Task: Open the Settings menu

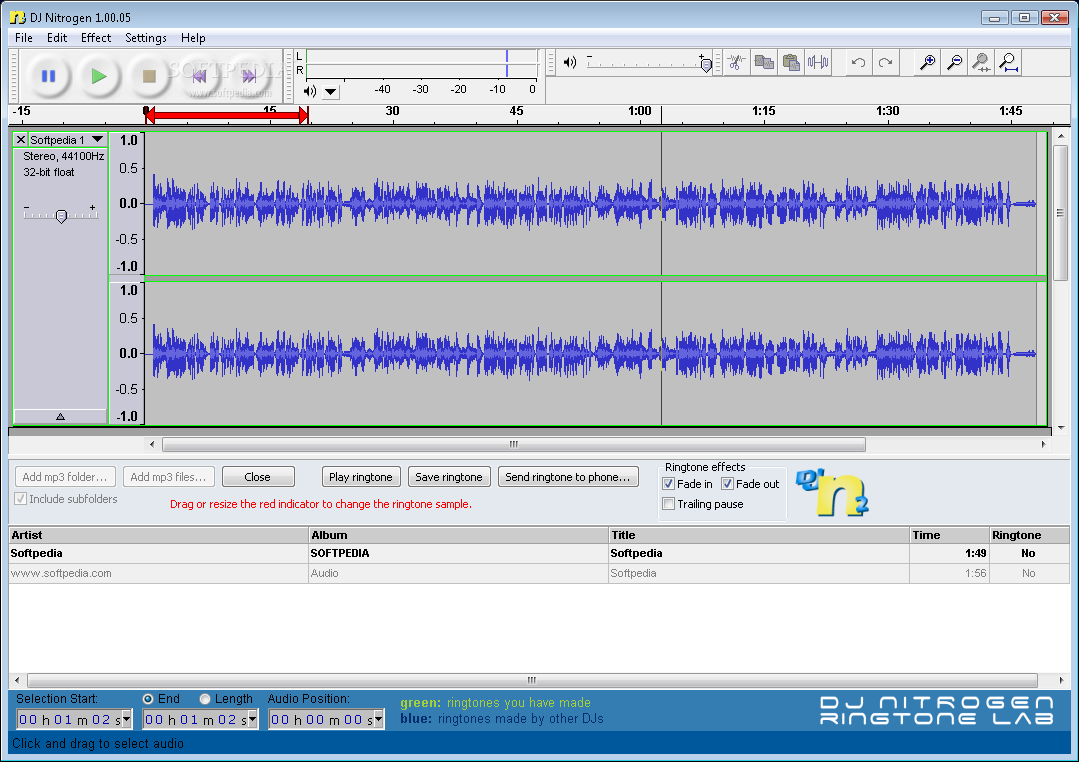Action: pyautogui.click(x=145, y=38)
